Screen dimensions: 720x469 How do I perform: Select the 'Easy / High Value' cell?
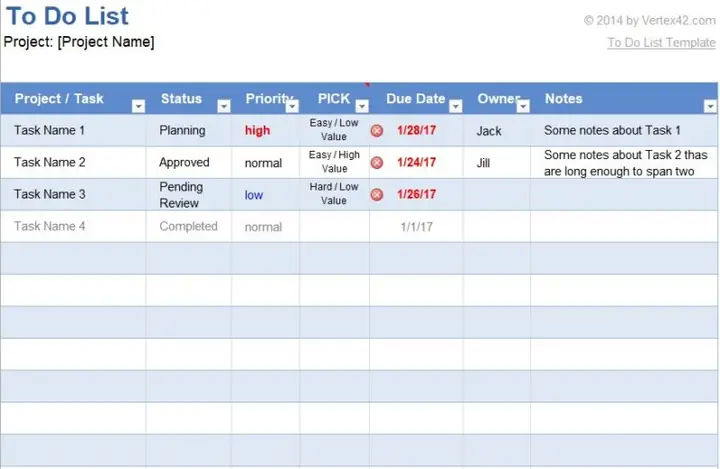334,162
